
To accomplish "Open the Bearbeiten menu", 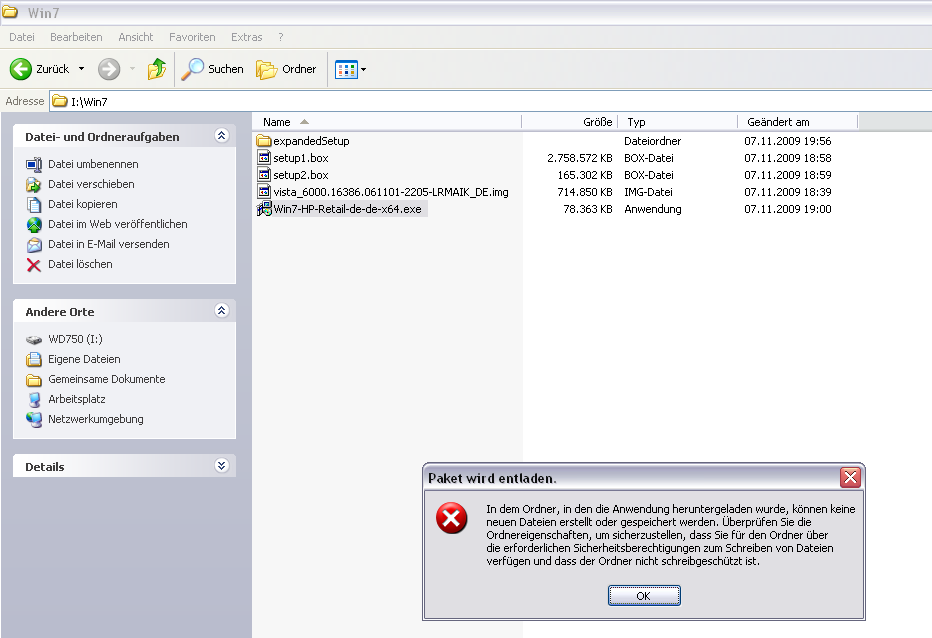I will click(76, 37).
